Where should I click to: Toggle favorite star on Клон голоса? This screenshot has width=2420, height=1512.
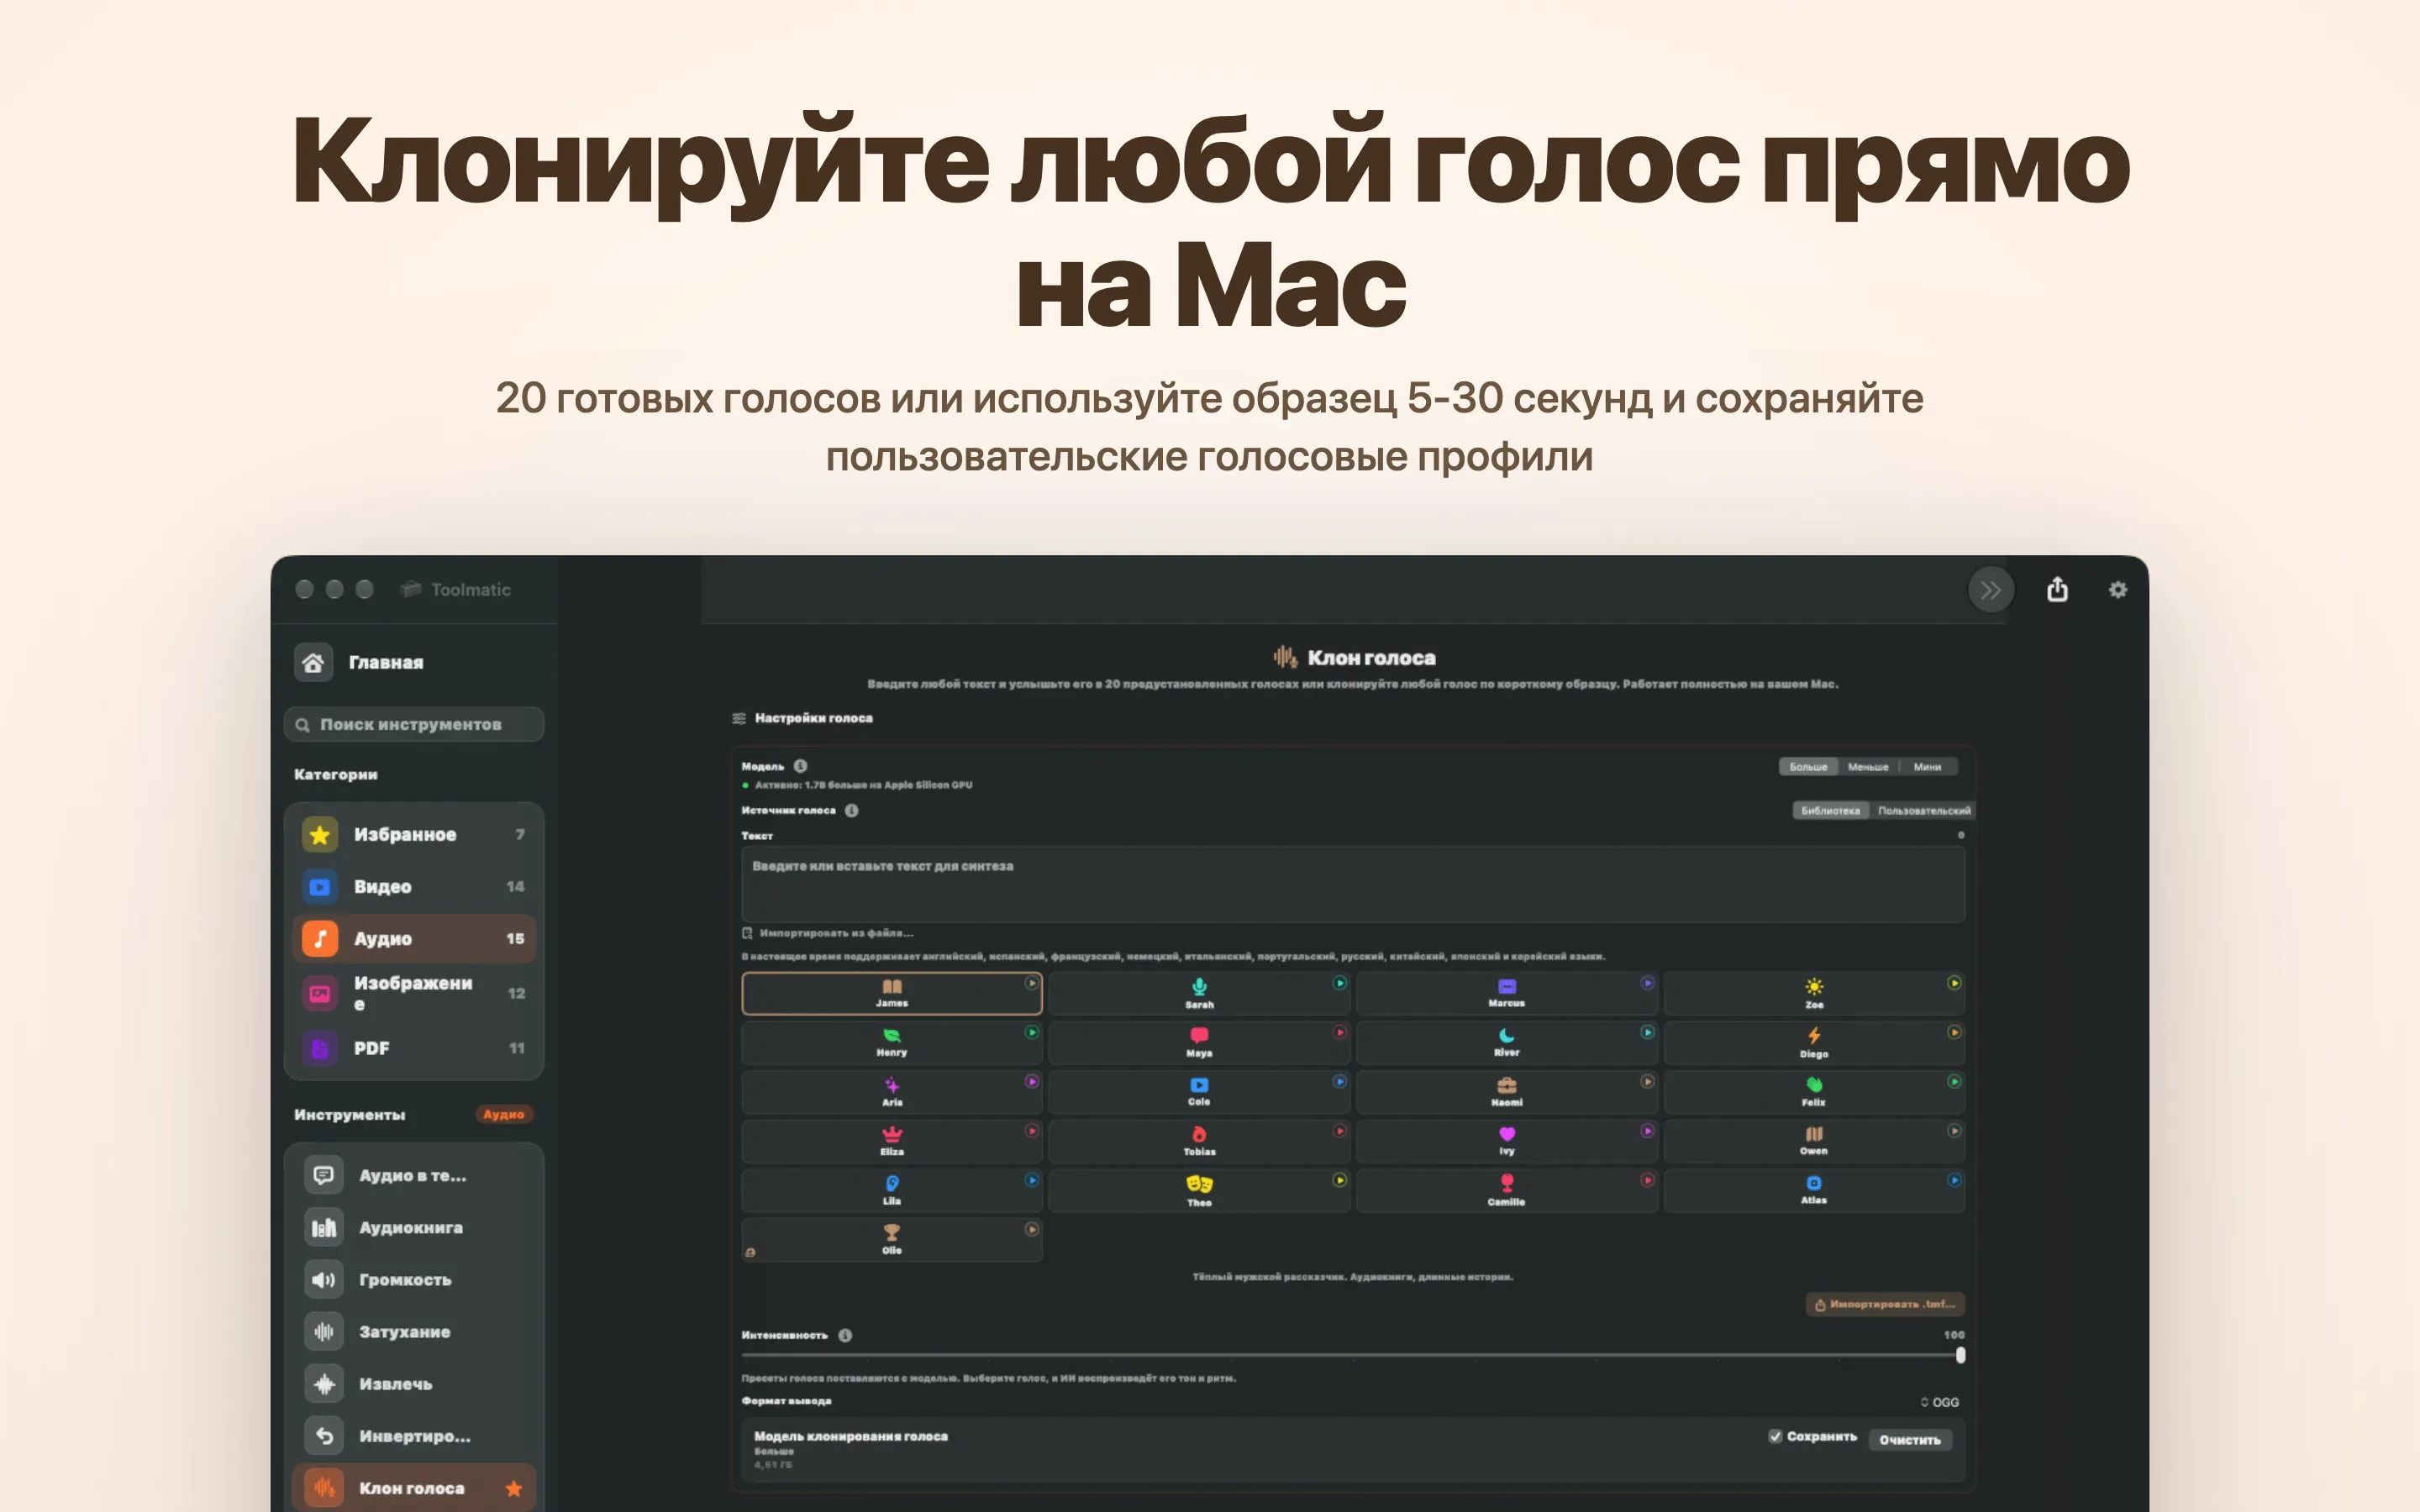coord(514,1488)
